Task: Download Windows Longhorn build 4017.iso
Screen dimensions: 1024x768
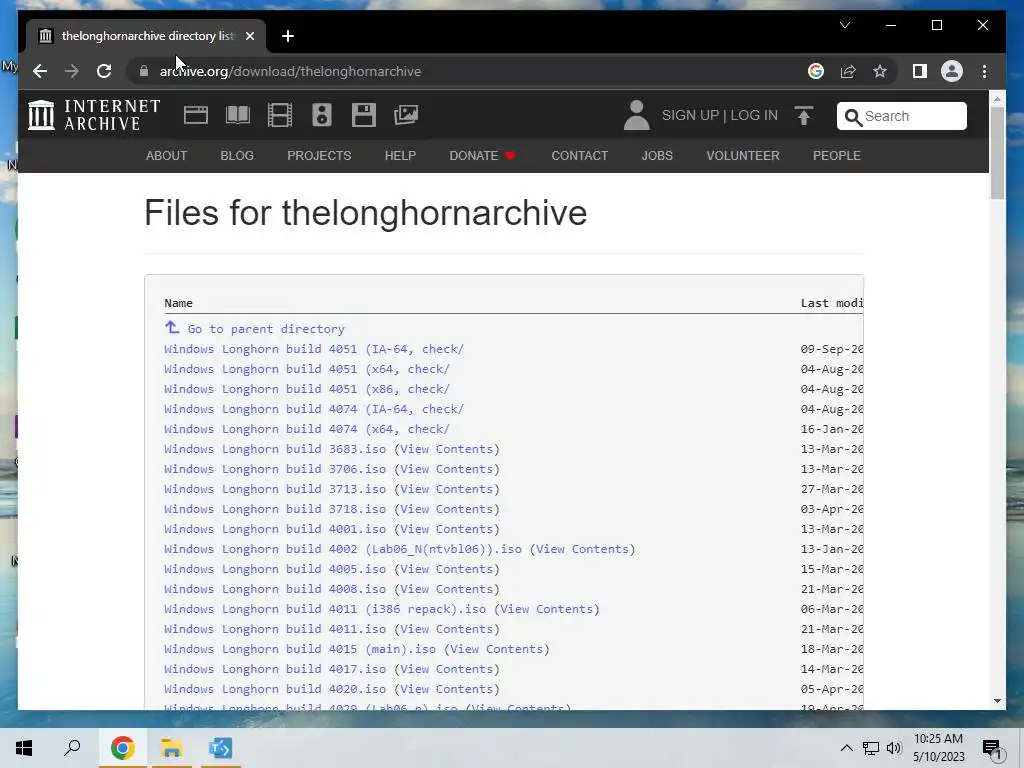Action: [x=275, y=669]
